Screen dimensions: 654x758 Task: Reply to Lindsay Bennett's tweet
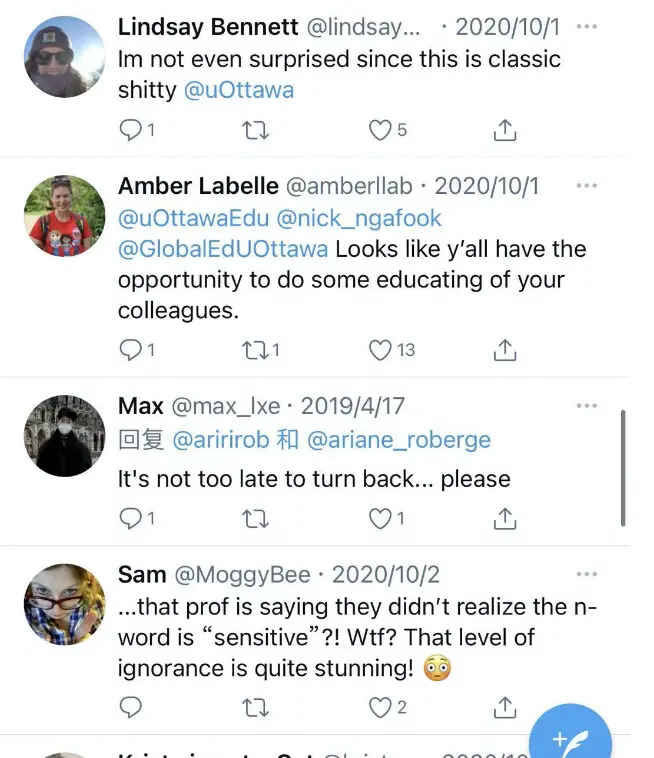[131, 130]
